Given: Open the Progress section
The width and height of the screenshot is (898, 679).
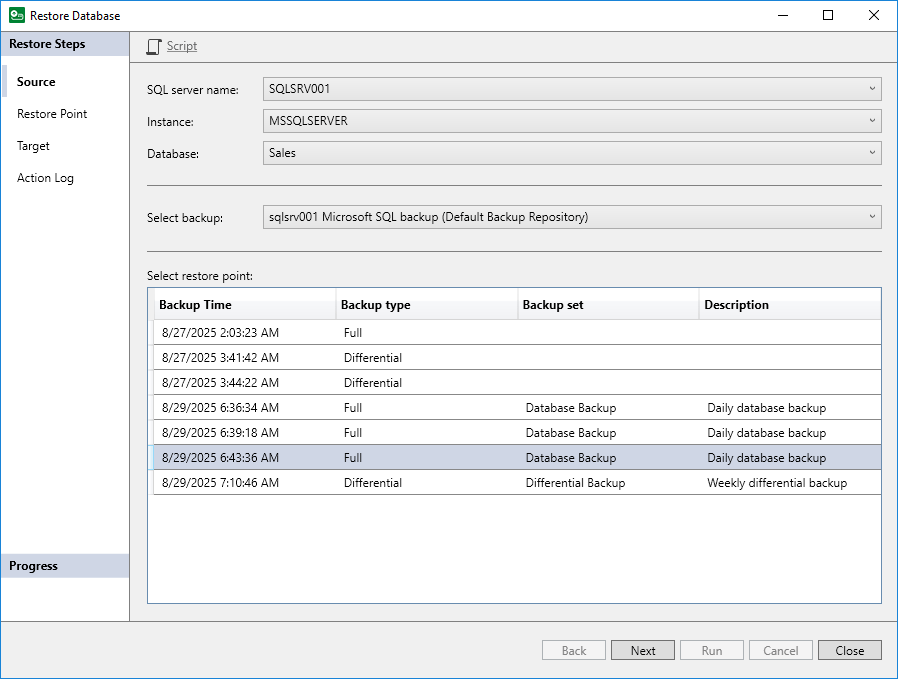Looking at the screenshot, I should 32,565.
